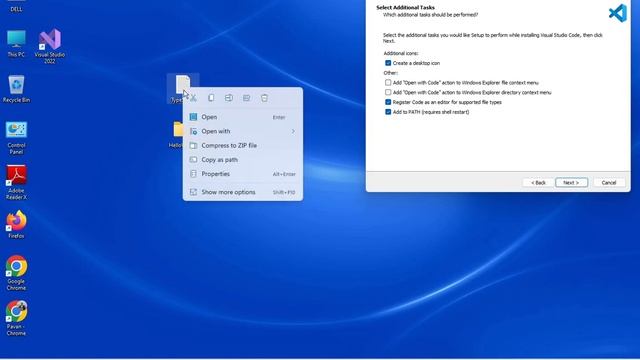The height and width of the screenshot is (360, 640).
Task: Click the Rename icon in context menu
Action: point(229,98)
